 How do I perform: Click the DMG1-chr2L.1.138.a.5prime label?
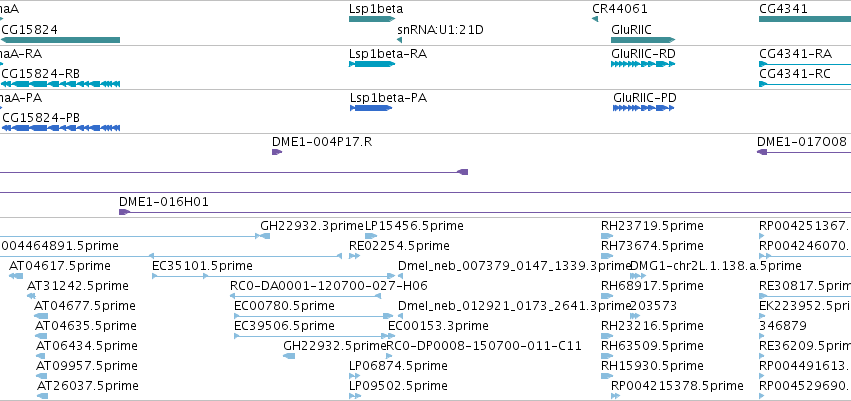point(716,266)
